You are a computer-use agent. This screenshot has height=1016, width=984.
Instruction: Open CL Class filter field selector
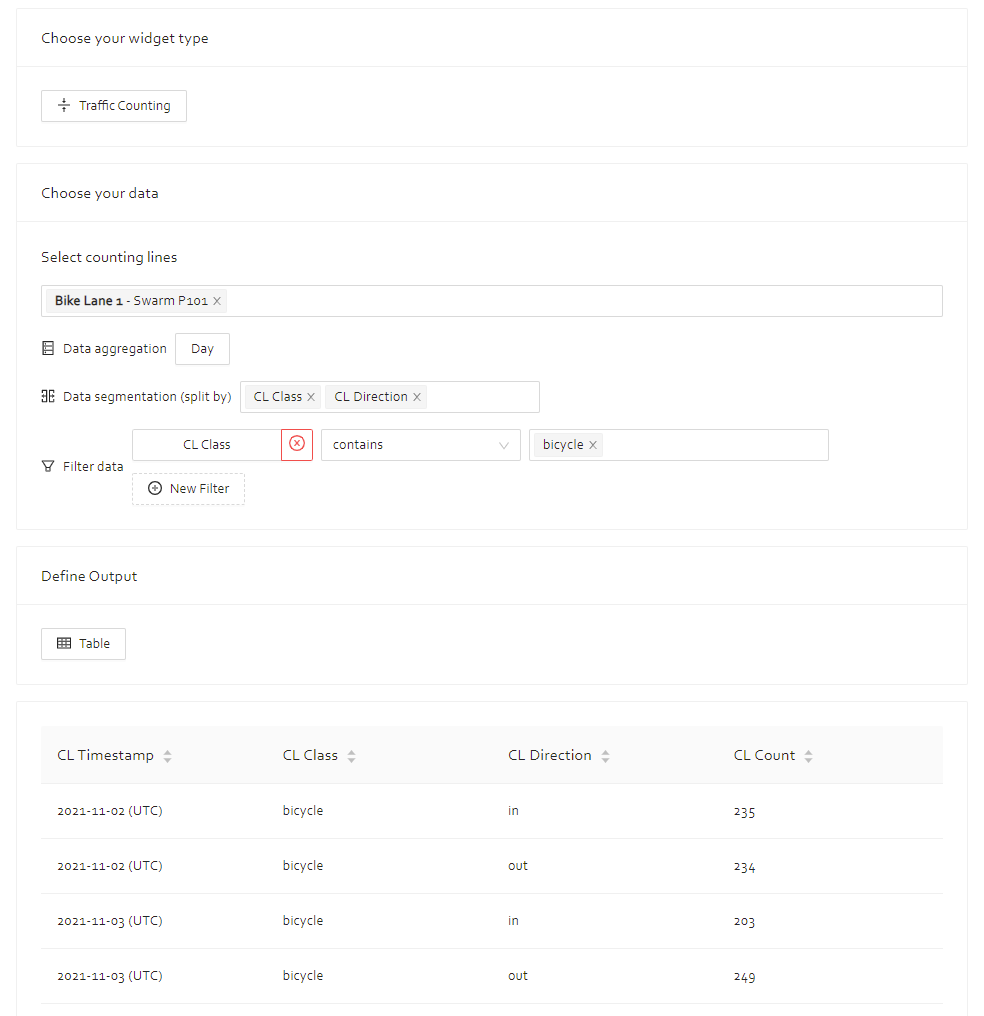point(207,445)
